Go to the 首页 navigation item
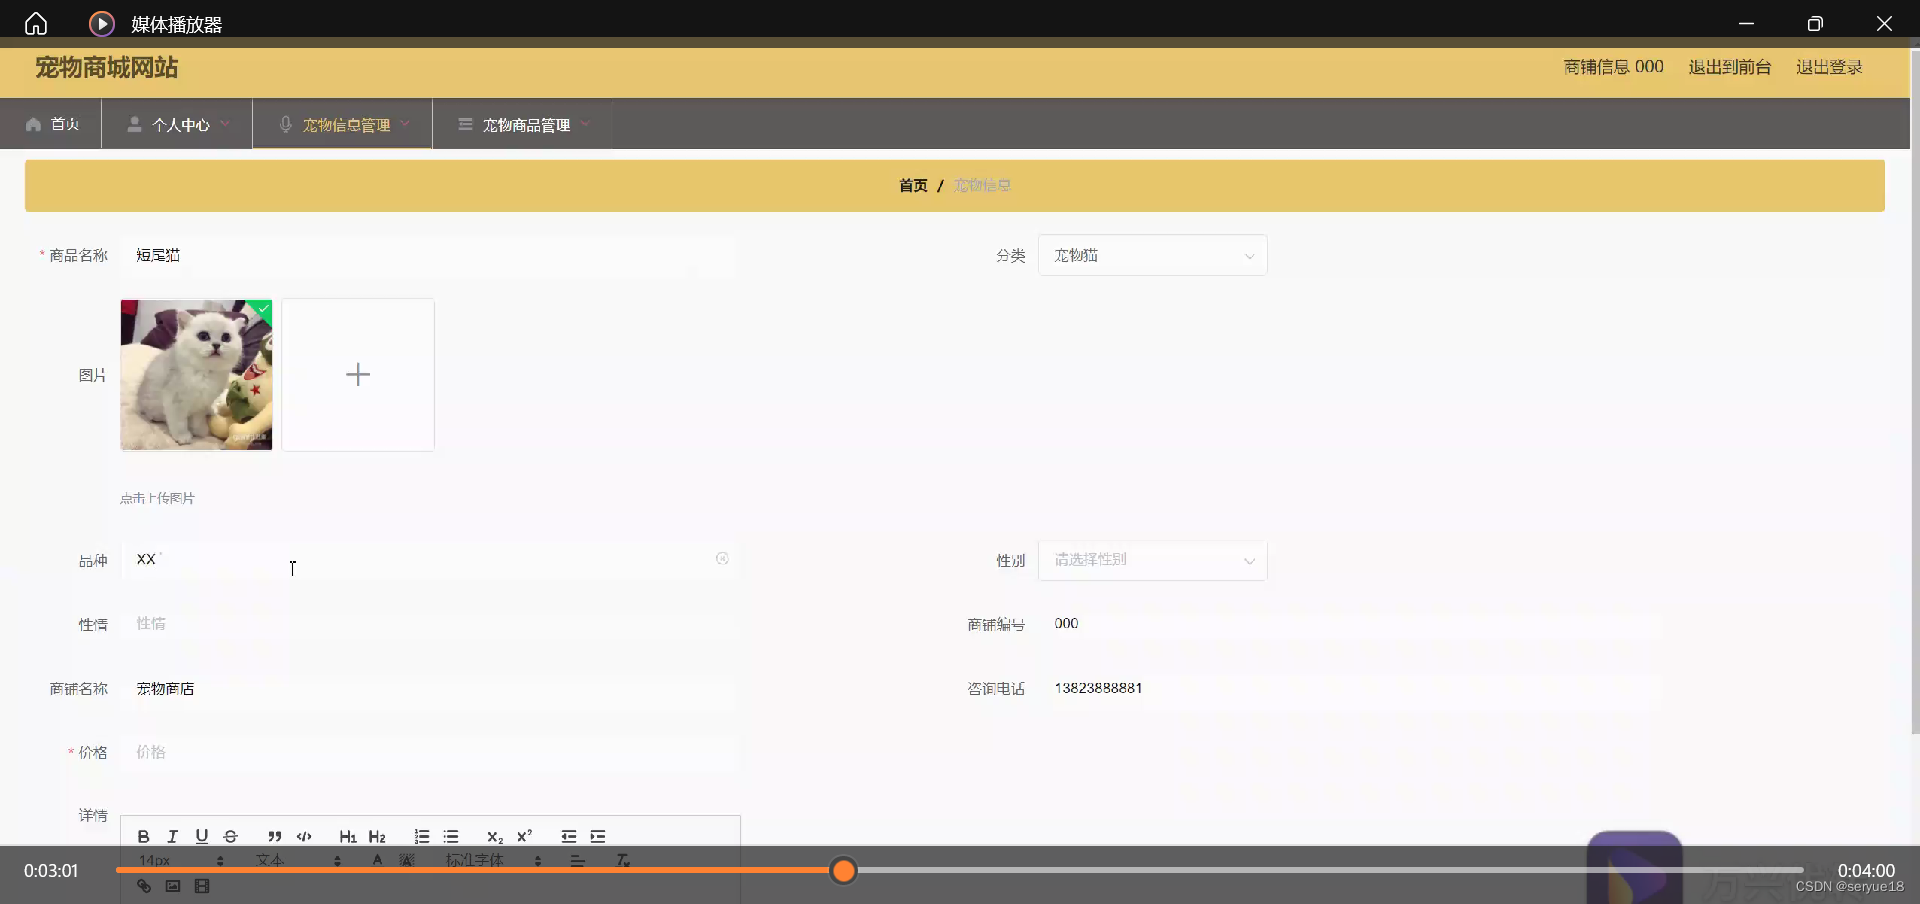This screenshot has height=904, width=1920. (52, 124)
